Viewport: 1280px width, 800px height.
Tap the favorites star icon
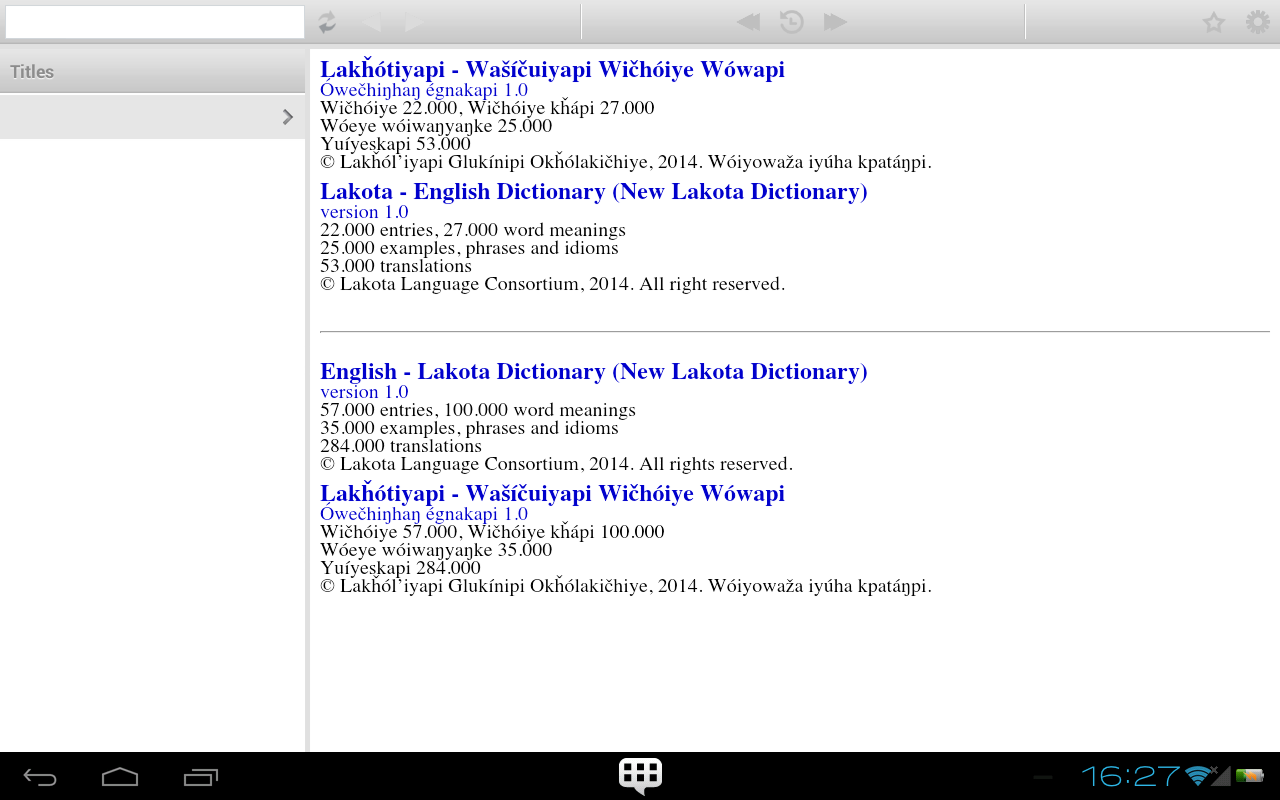[1214, 22]
